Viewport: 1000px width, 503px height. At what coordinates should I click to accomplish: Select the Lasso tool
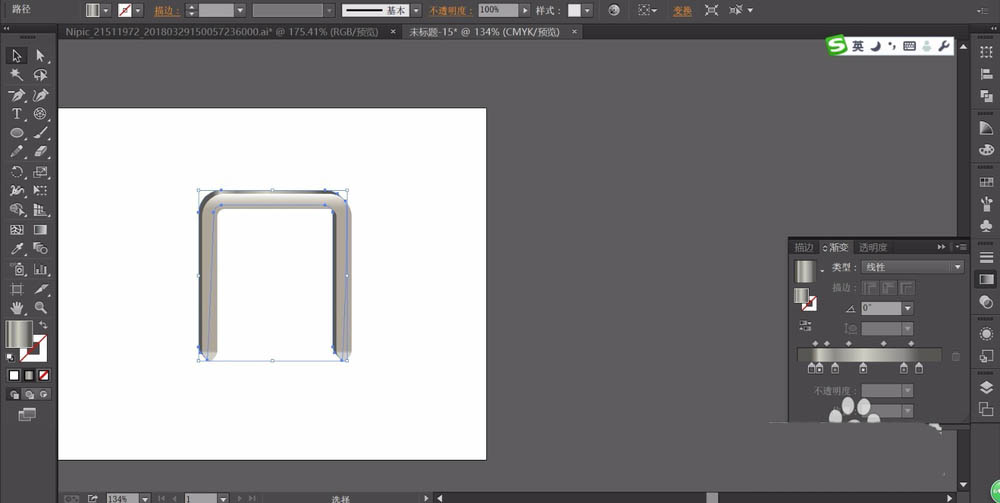click(40, 75)
